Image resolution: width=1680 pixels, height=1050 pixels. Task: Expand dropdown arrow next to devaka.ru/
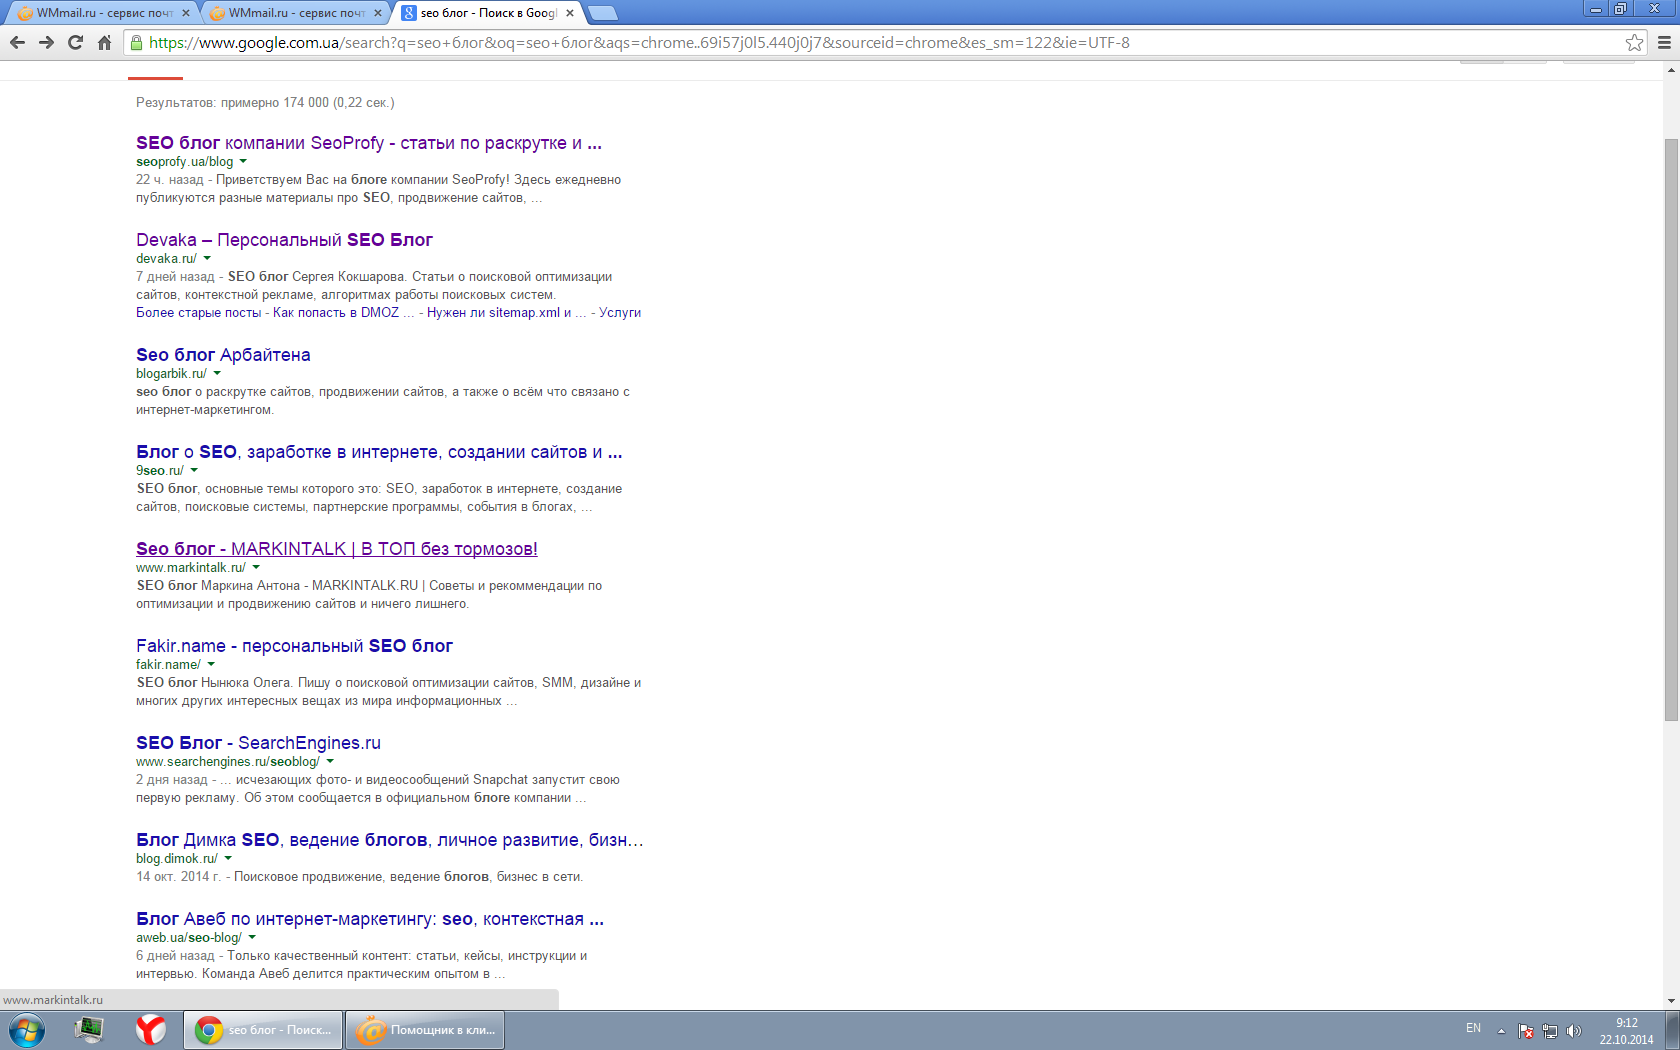tap(207, 259)
